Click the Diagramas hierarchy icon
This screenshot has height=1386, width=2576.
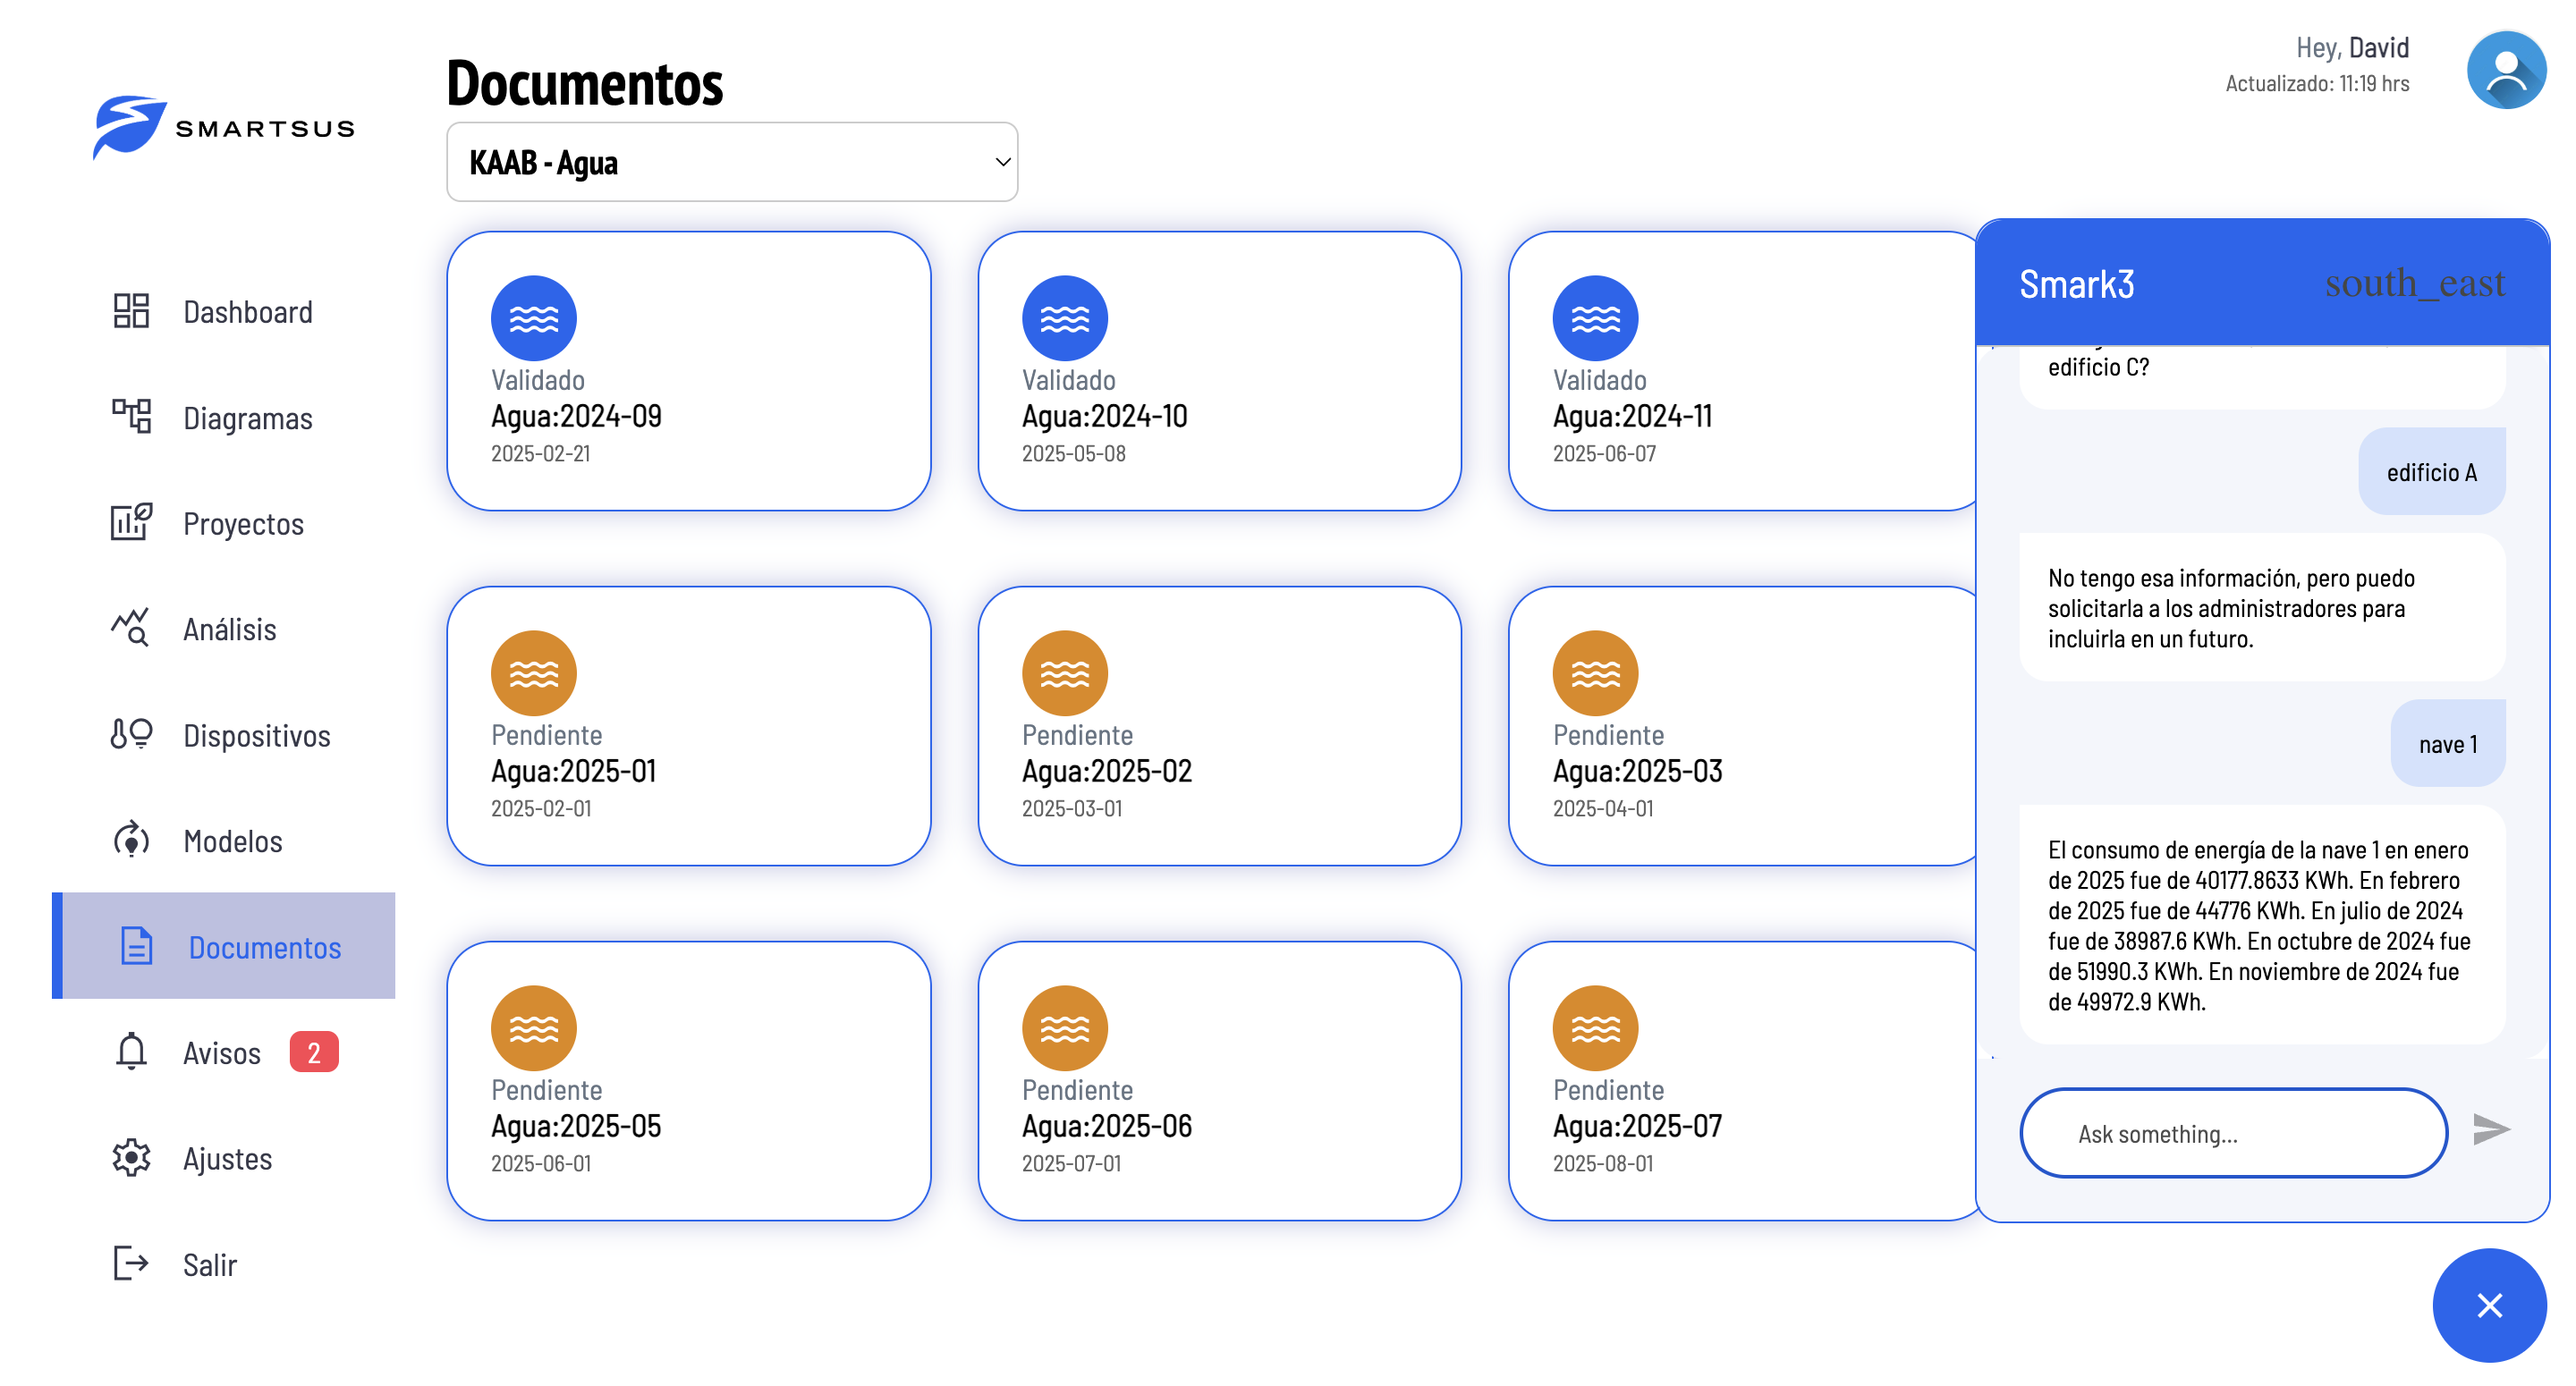(x=131, y=417)
